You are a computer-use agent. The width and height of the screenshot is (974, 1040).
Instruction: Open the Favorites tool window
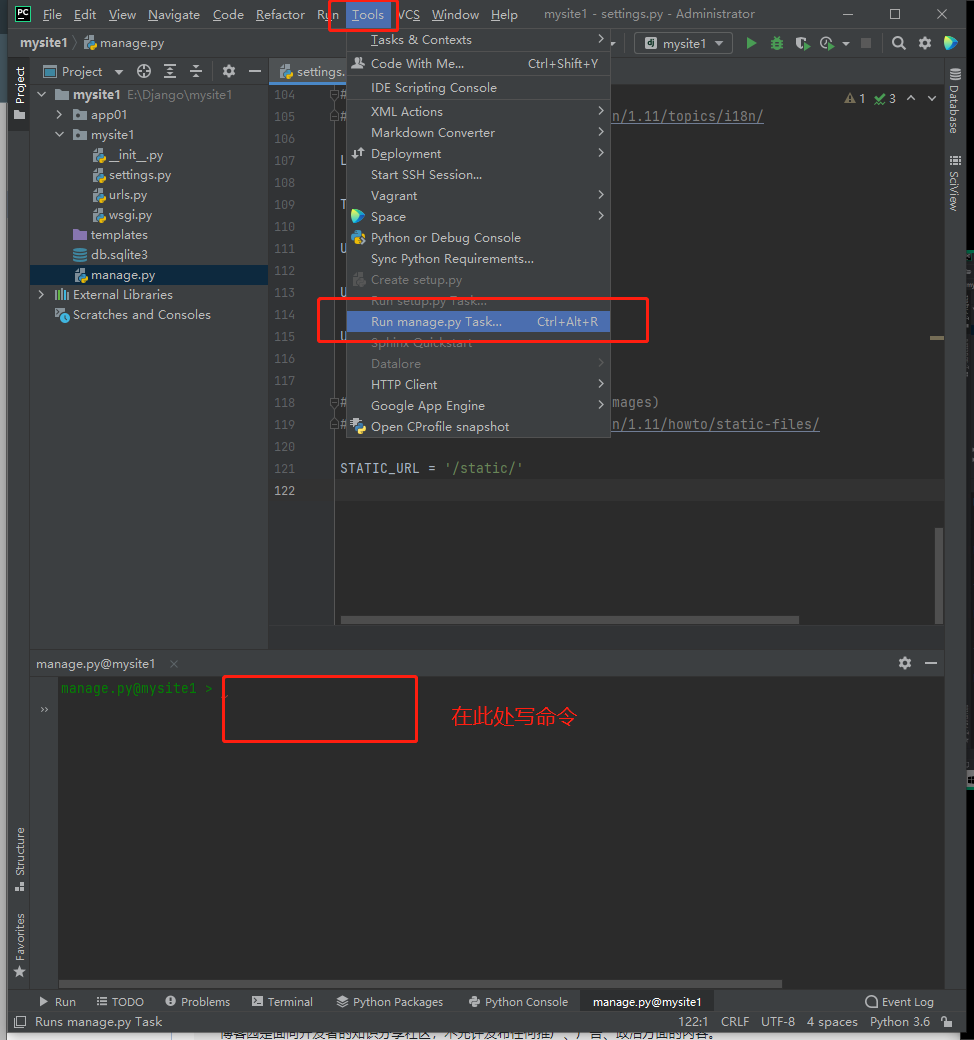coord(20,944)
